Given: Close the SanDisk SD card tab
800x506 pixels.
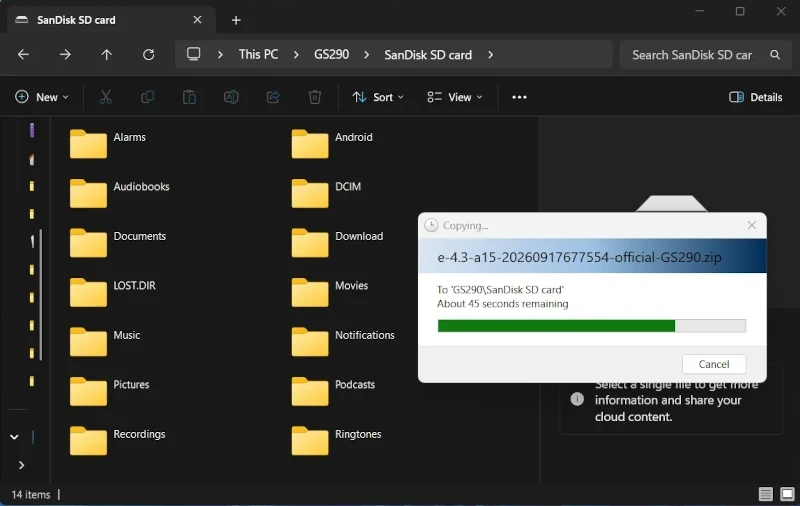Looking at the screenshot, I should (197, 20).
